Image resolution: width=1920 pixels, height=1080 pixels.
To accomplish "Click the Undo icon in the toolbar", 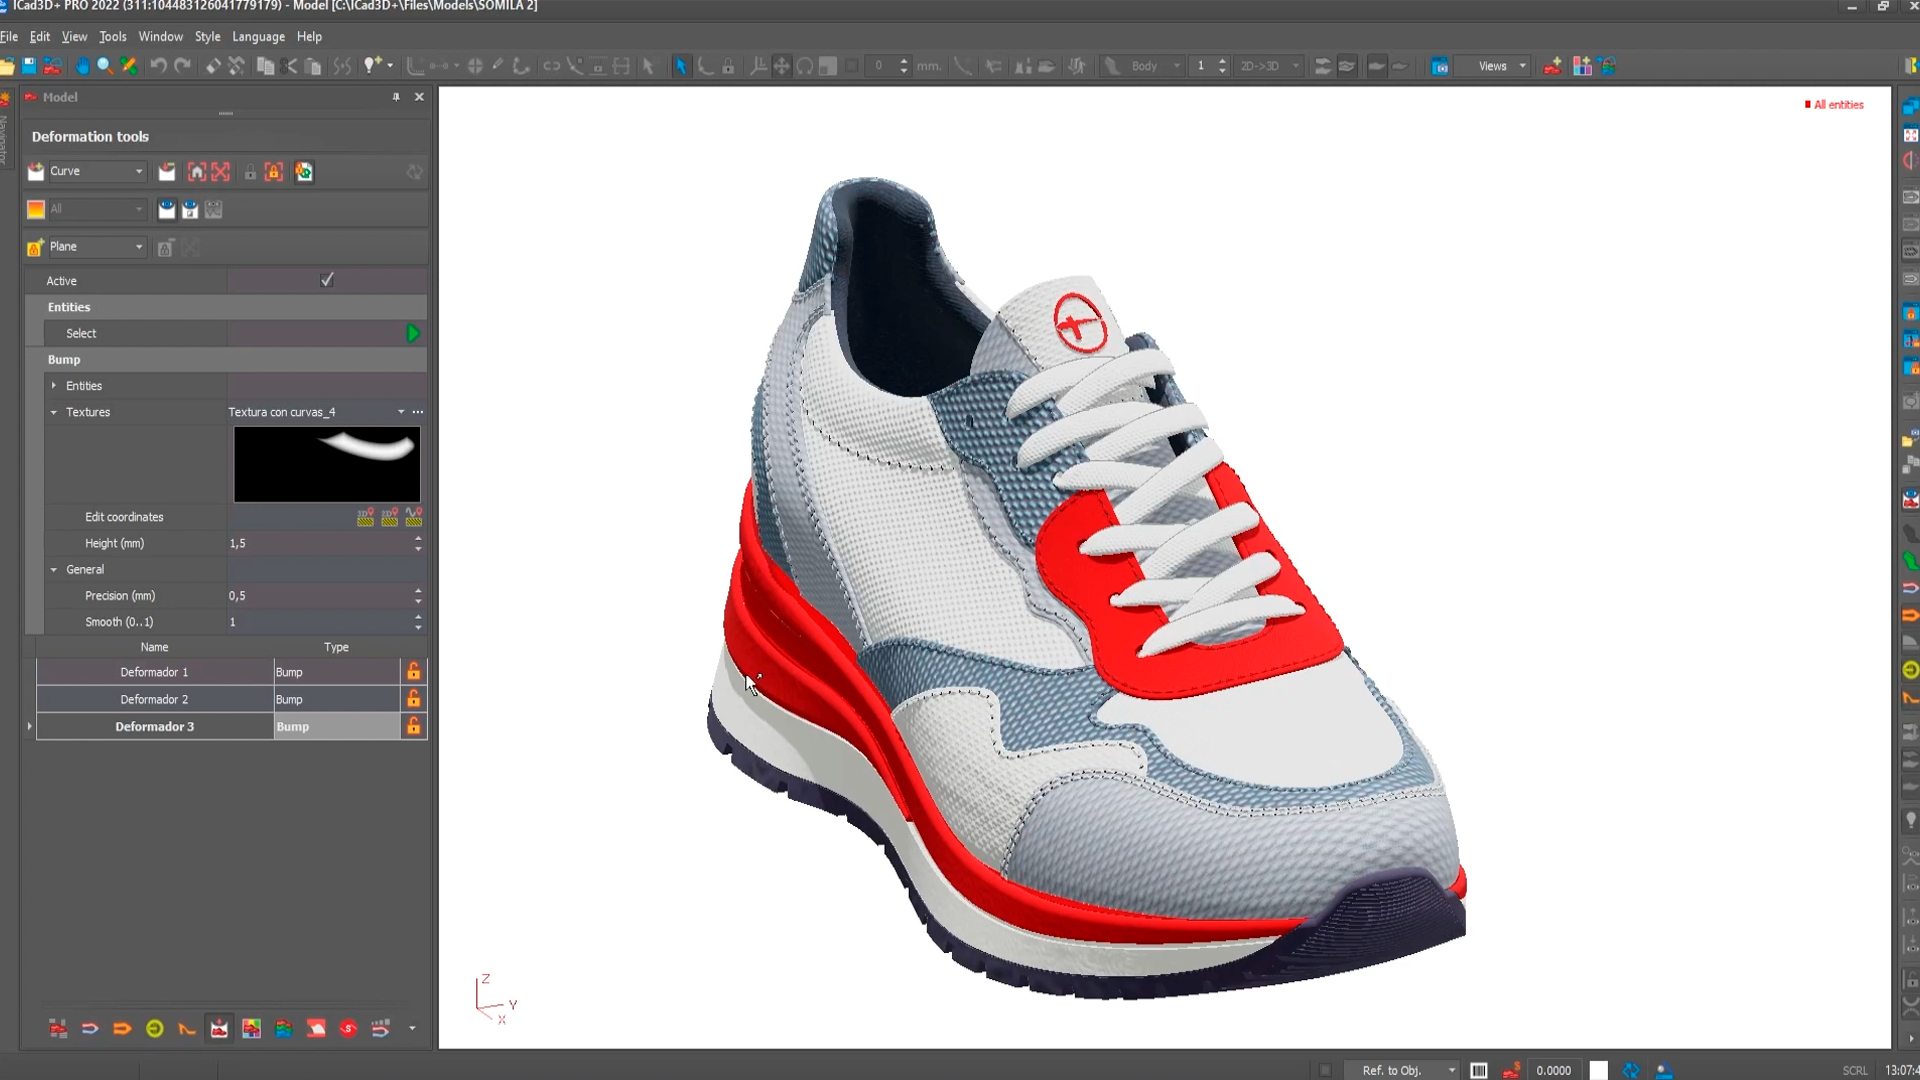I will pos(157,65).
